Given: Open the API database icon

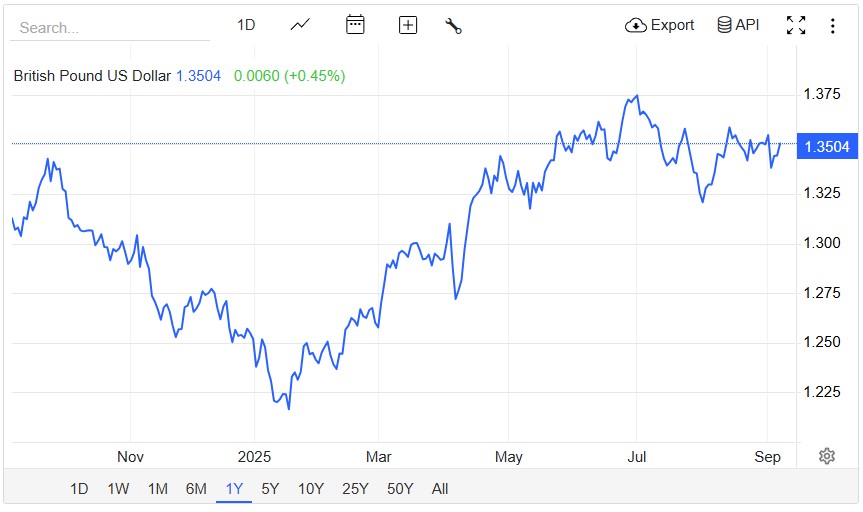Looking at the screenshot, I should 738,25.
